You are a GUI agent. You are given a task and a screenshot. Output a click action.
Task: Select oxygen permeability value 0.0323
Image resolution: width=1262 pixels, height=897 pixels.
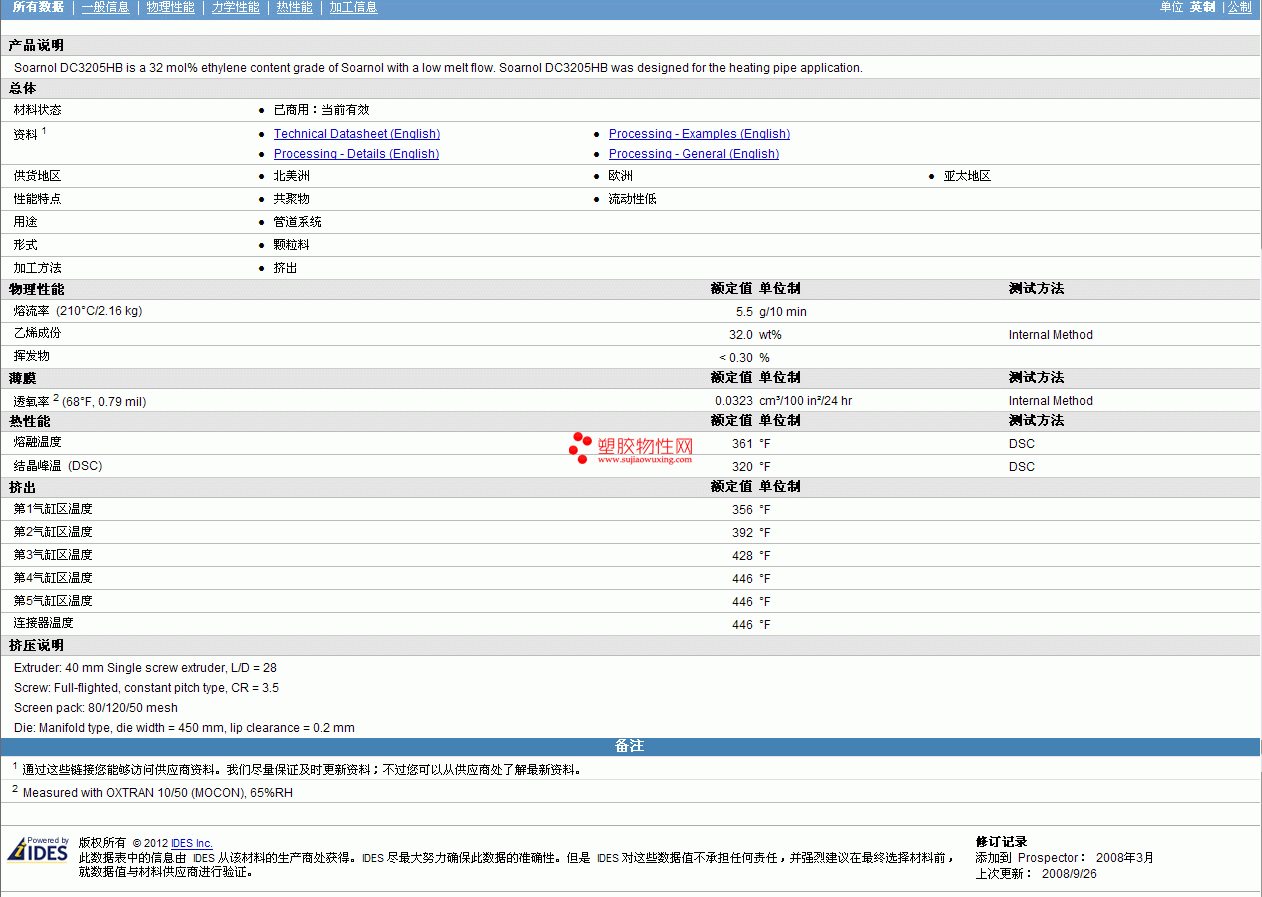(x=734, y=401)
